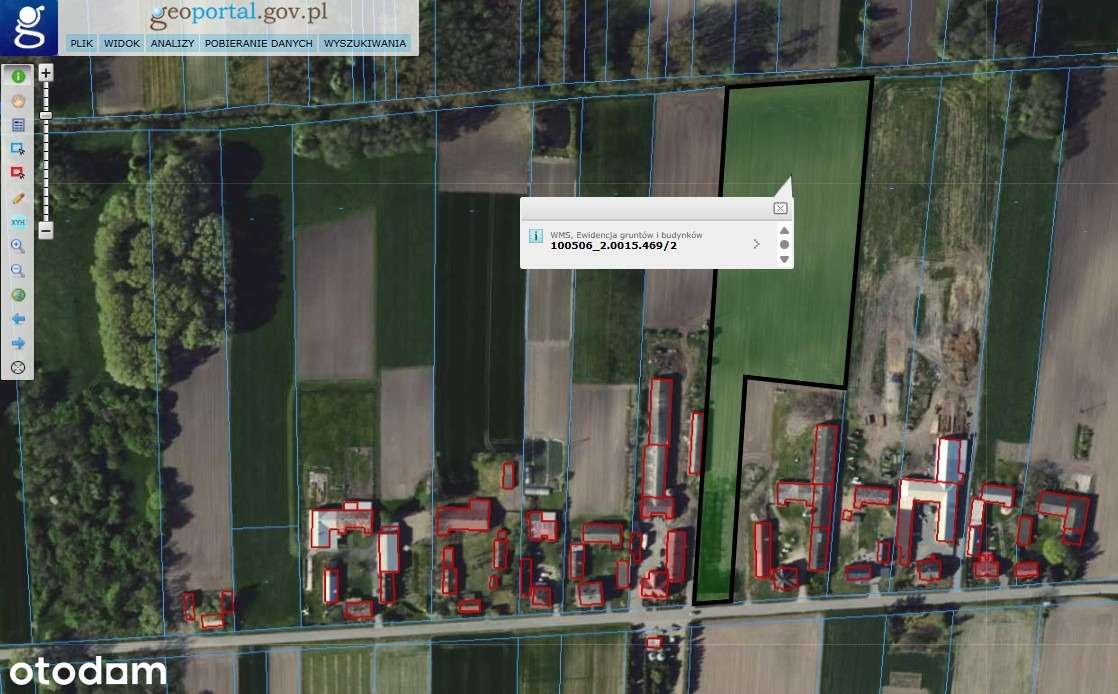Choose the pencil drawing tool

tap(18, 198)
